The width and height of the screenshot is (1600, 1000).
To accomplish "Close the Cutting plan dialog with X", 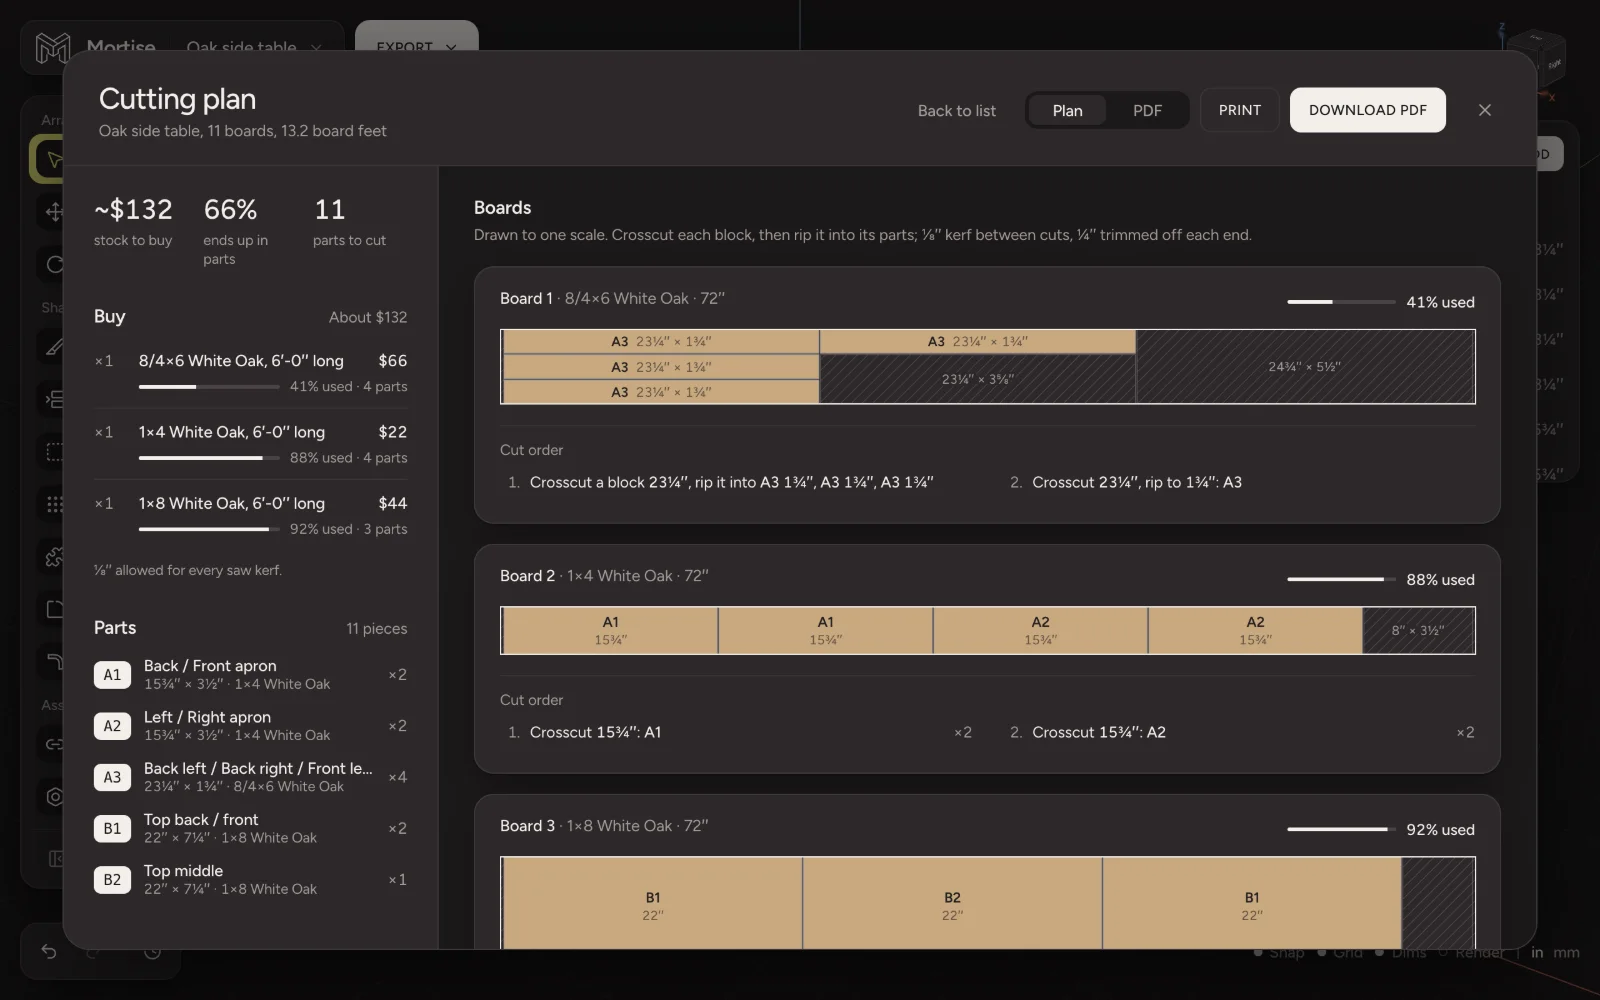I will coord(1484,110).
